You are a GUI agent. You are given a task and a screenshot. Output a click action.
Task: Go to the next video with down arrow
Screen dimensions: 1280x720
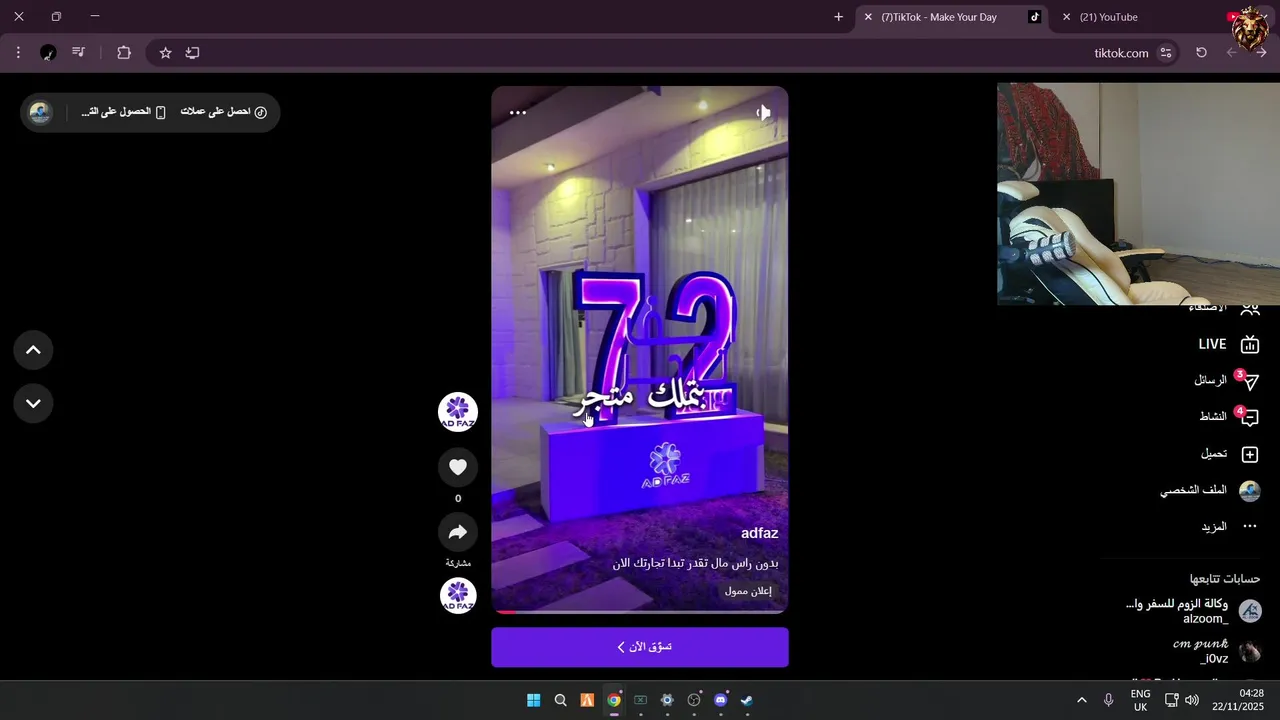click(33, 403)
